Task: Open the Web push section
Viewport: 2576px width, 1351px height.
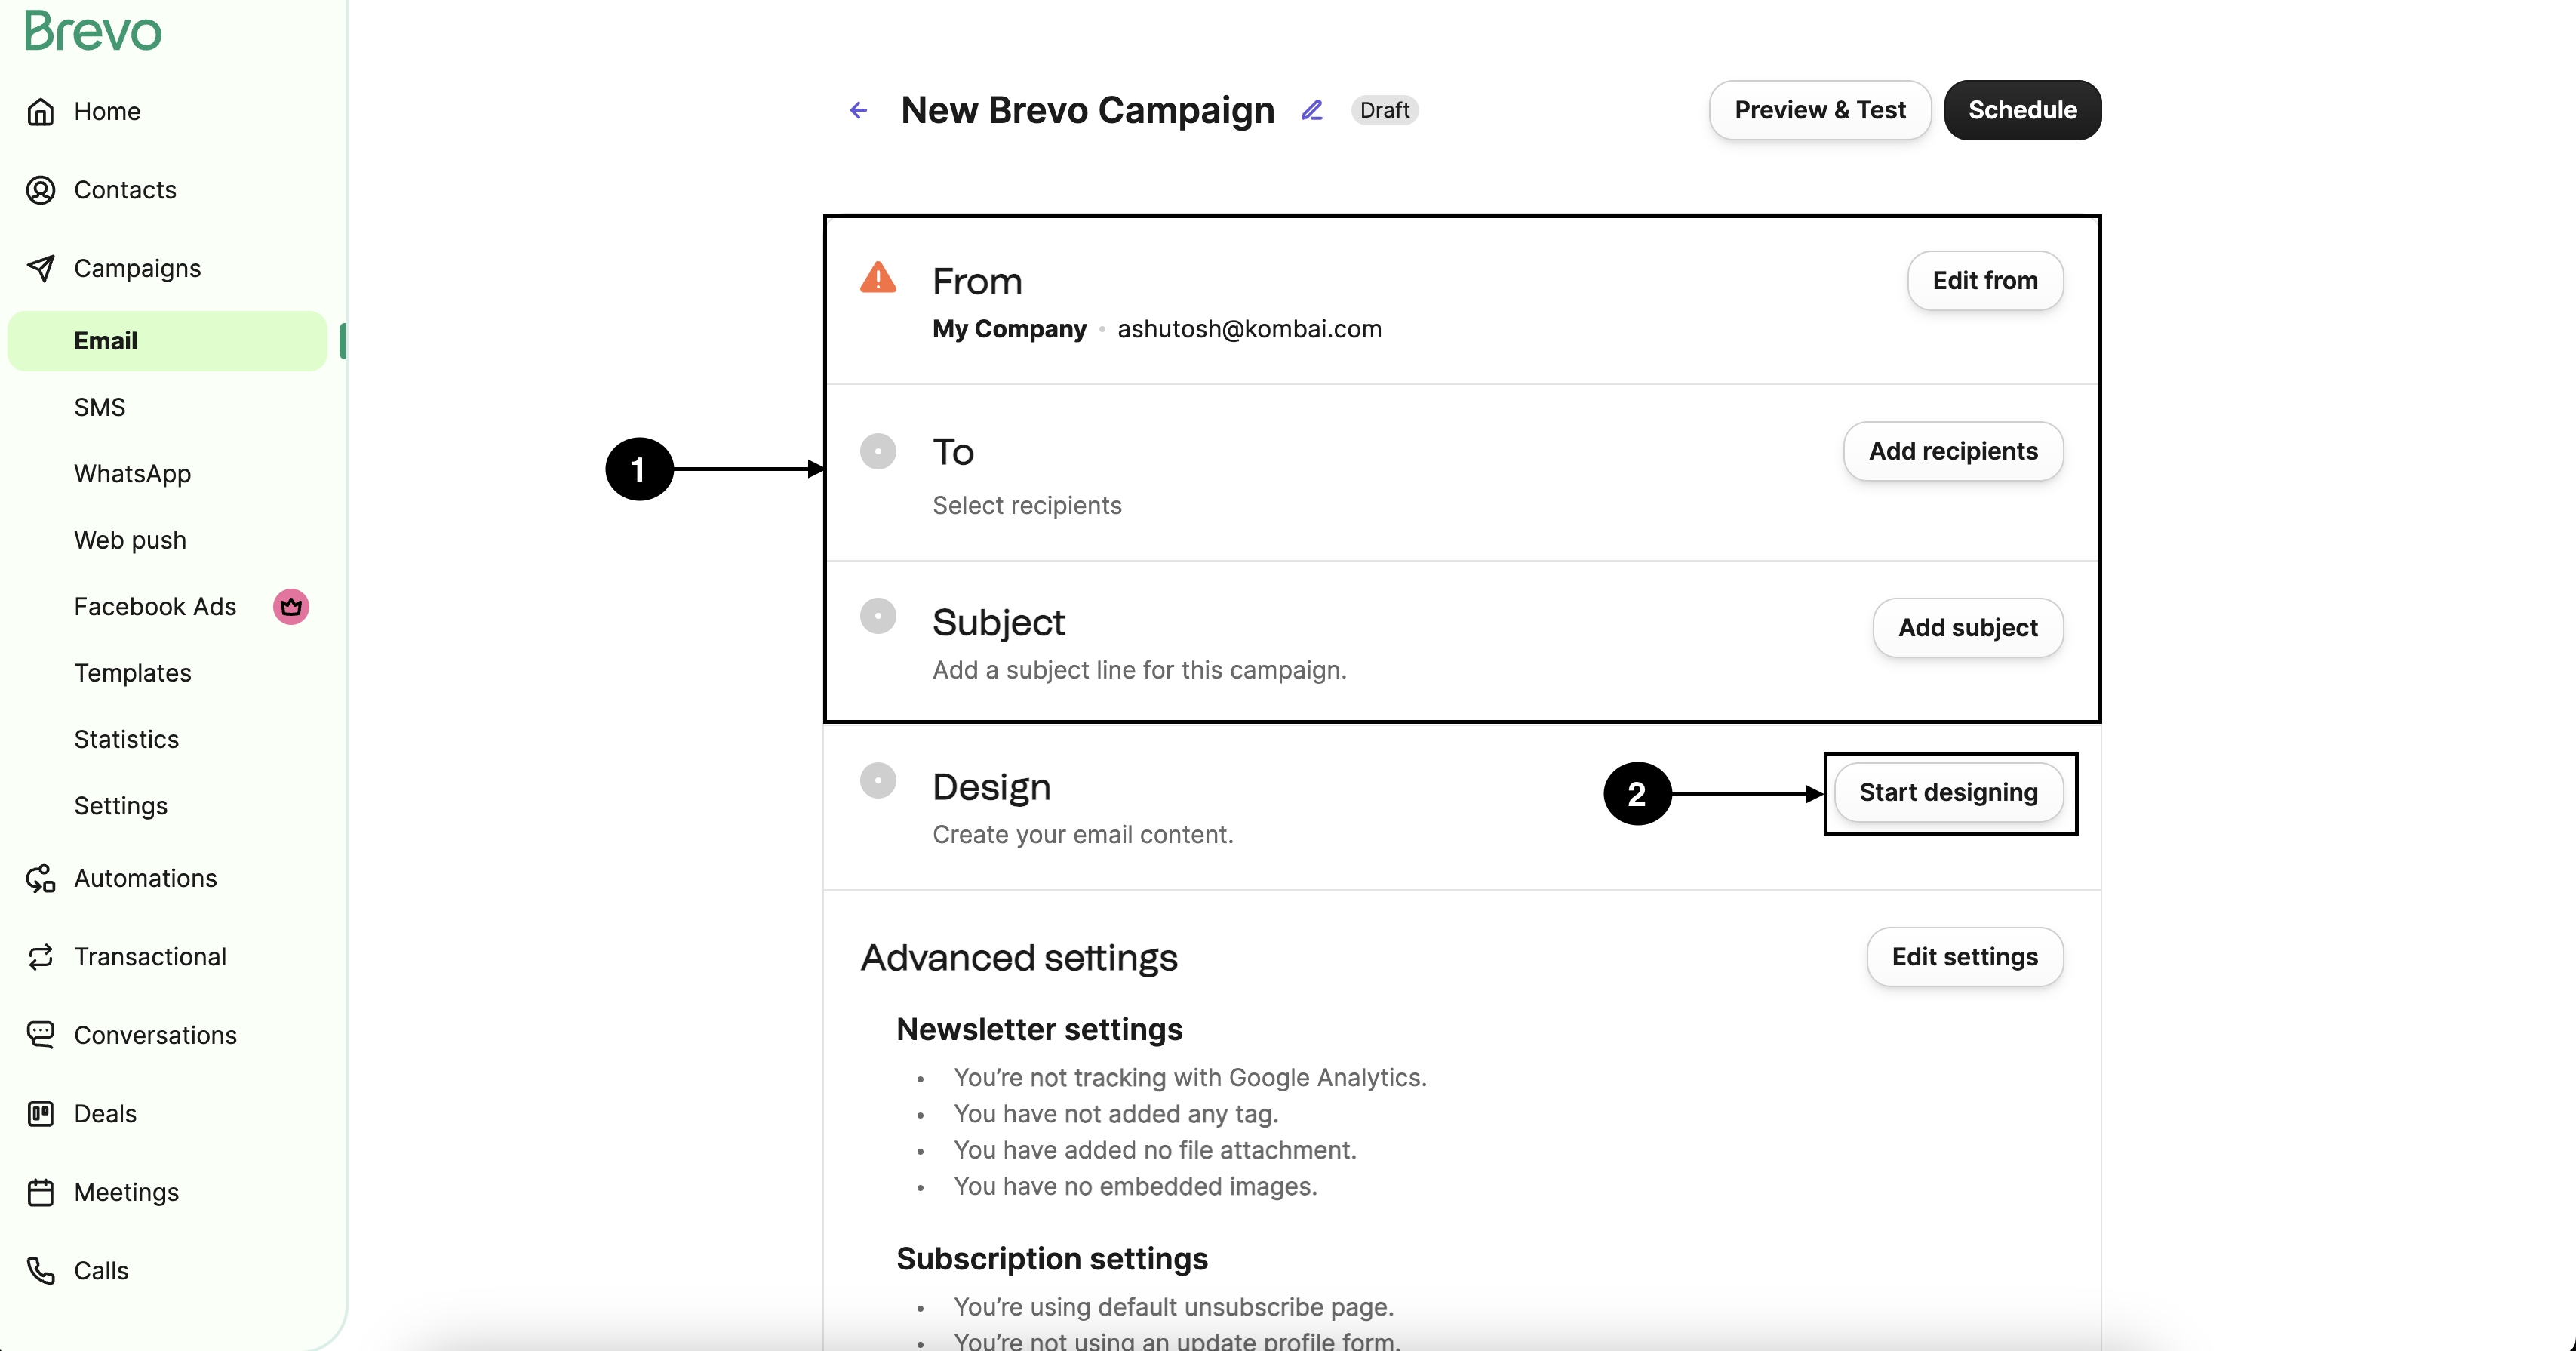Action: pos(130,540)
